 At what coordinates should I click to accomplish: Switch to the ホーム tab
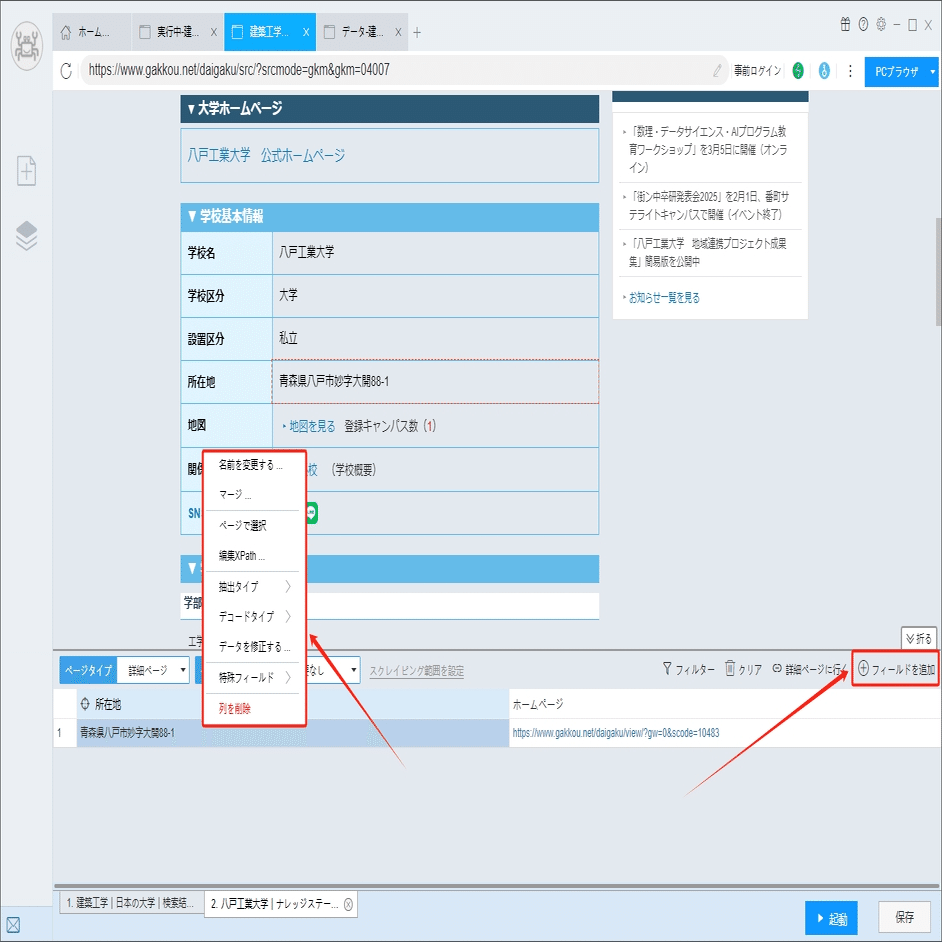pos(91,32)
